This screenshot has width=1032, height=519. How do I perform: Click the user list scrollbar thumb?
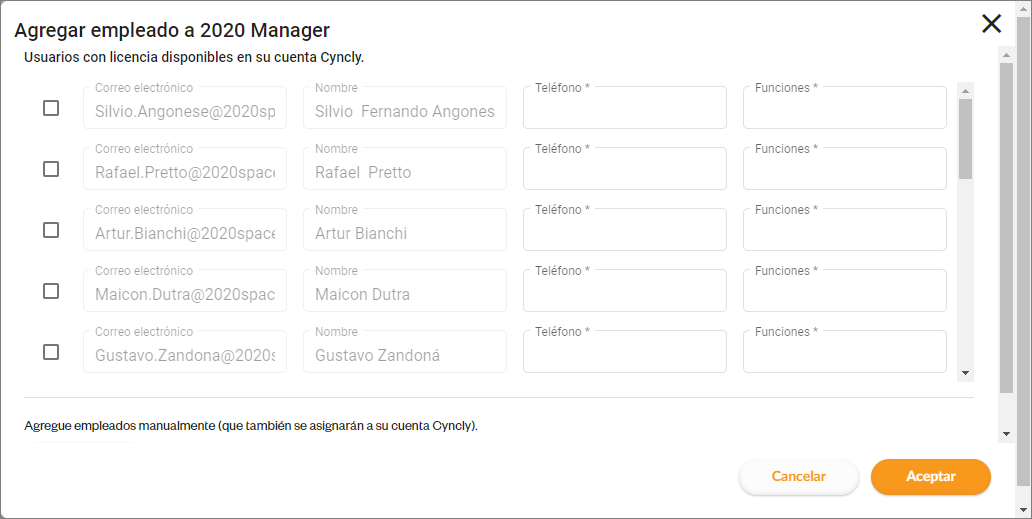[965, 138]
